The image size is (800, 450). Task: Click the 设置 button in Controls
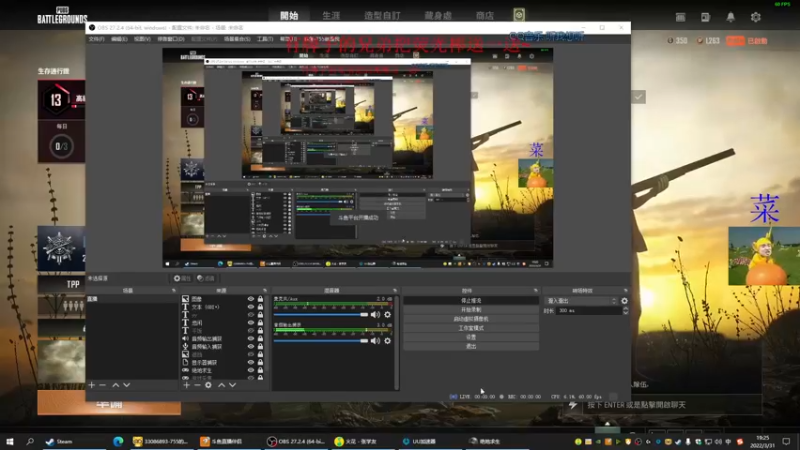click(x=471, y=337)
